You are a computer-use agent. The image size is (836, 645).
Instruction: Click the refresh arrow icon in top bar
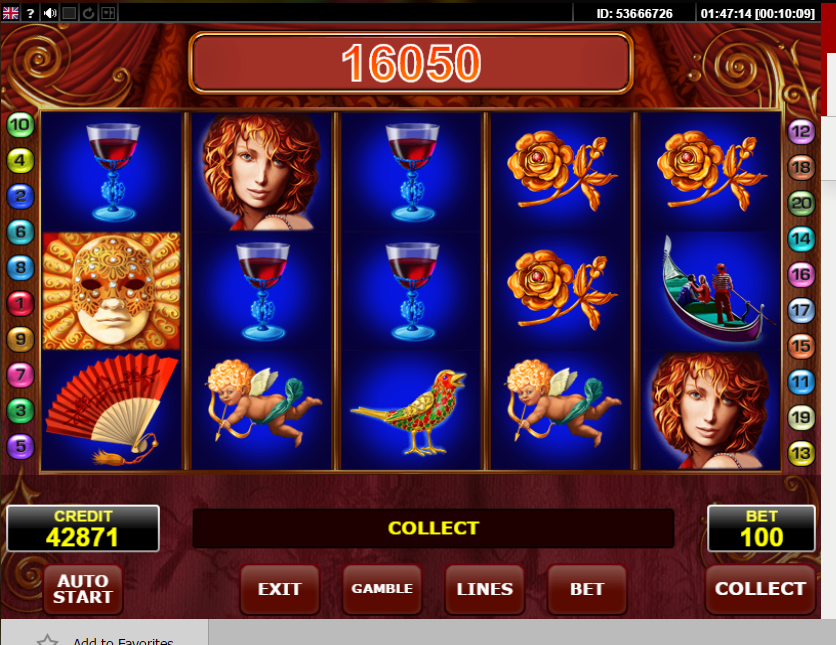tap(89, 13)
